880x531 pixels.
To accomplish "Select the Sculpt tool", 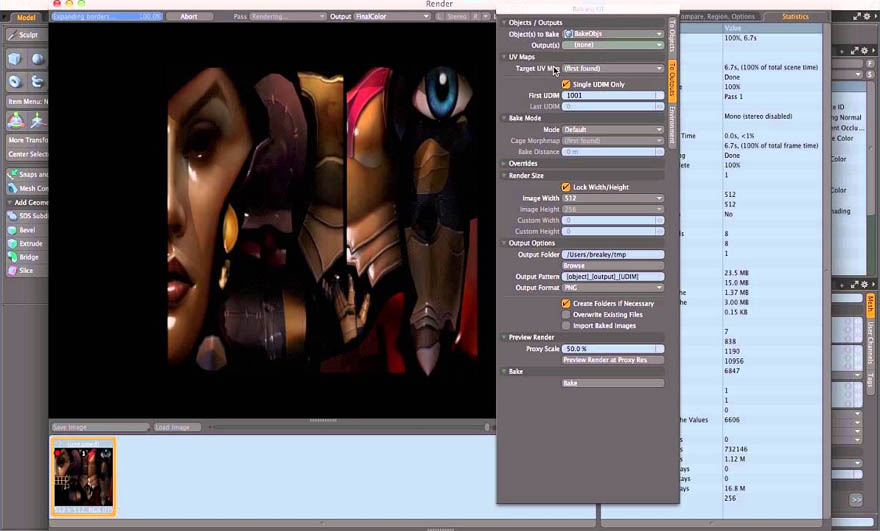I will 26,35.
